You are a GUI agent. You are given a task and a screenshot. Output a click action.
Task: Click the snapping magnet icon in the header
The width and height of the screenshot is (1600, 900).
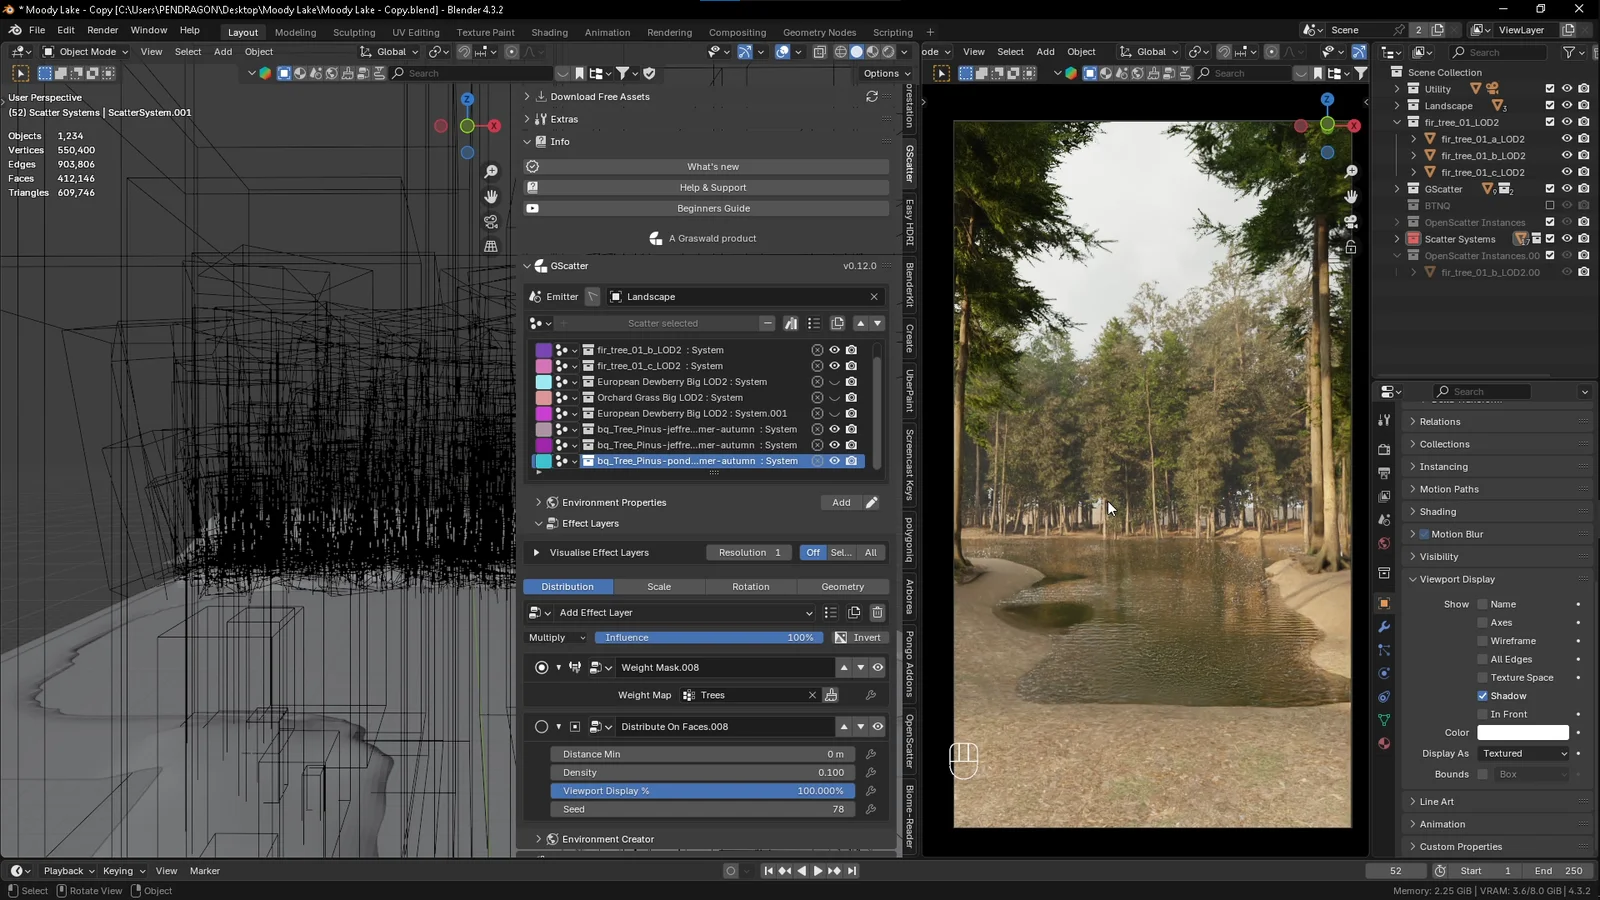pos(464,51)
